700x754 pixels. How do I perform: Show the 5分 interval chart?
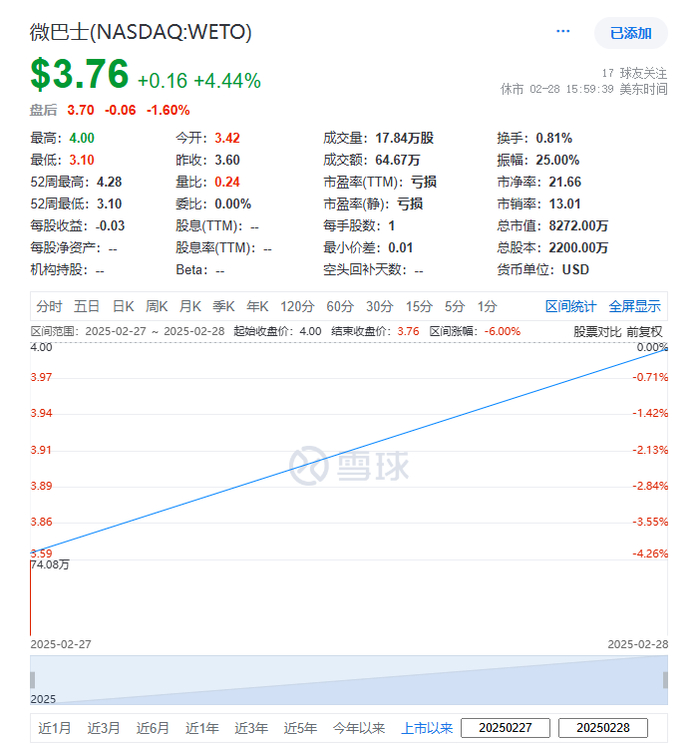pos(454,306)
